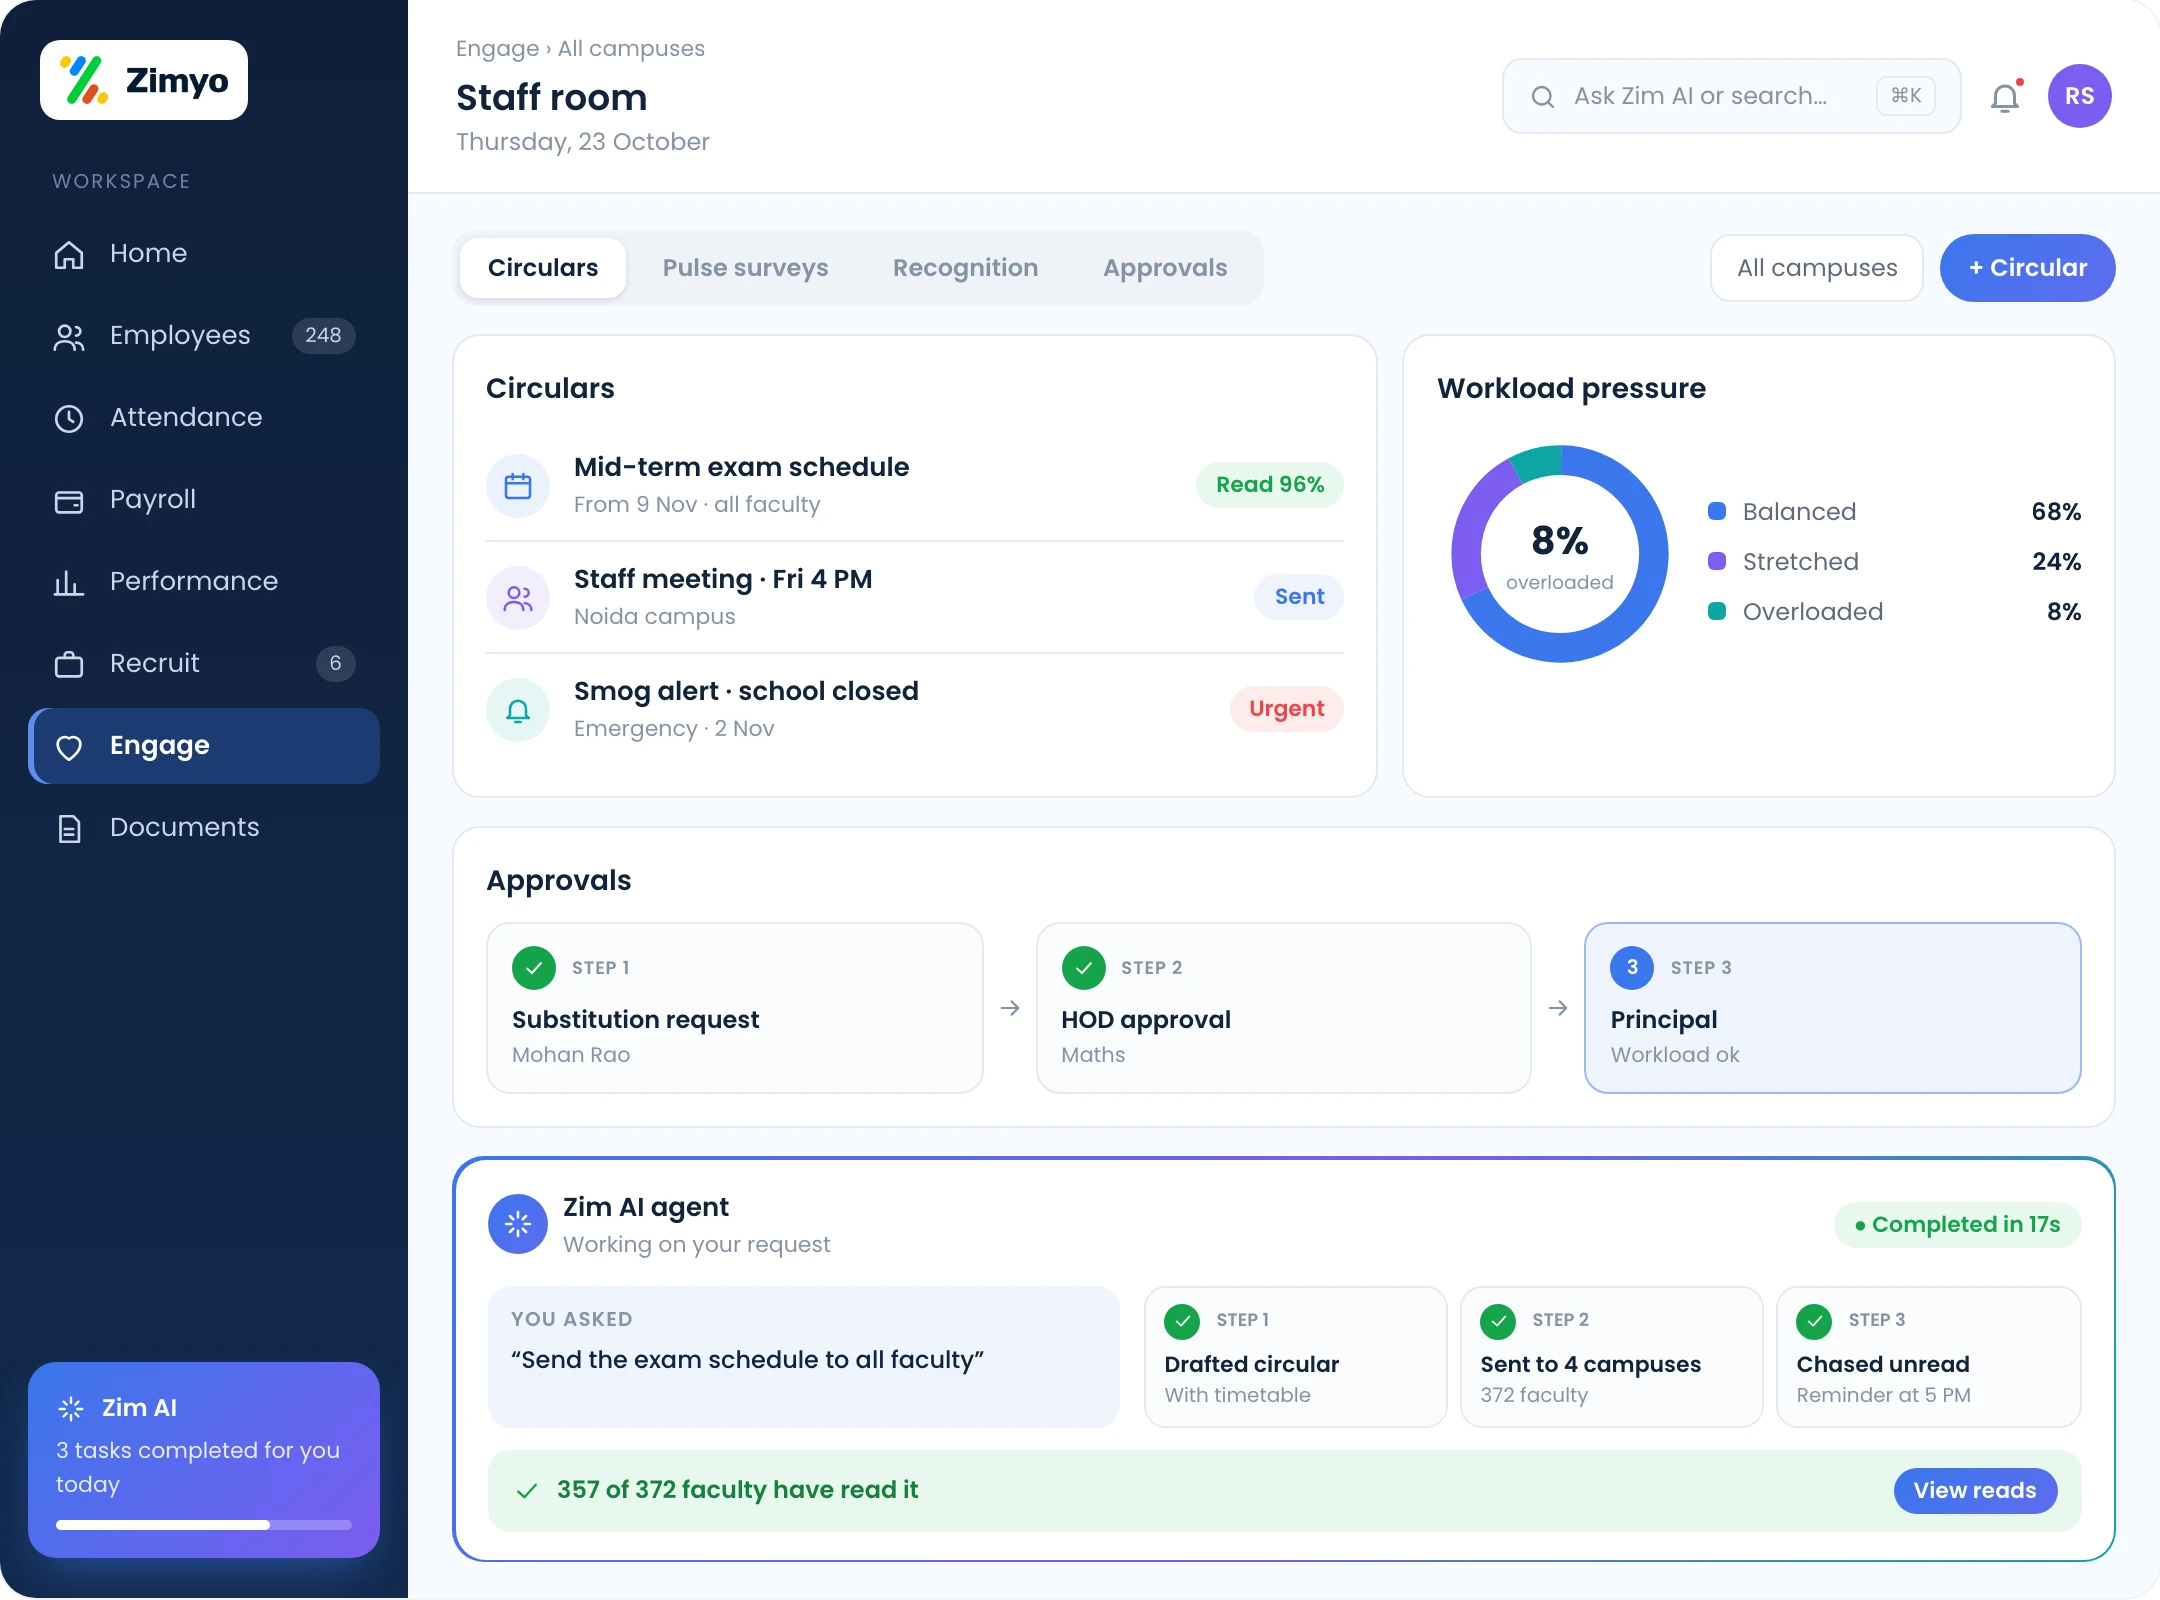This screenshot has height=1600, width=2160.
Task: Click calendar icon for Mid-term exam schedule
Action: click(518, 486)
